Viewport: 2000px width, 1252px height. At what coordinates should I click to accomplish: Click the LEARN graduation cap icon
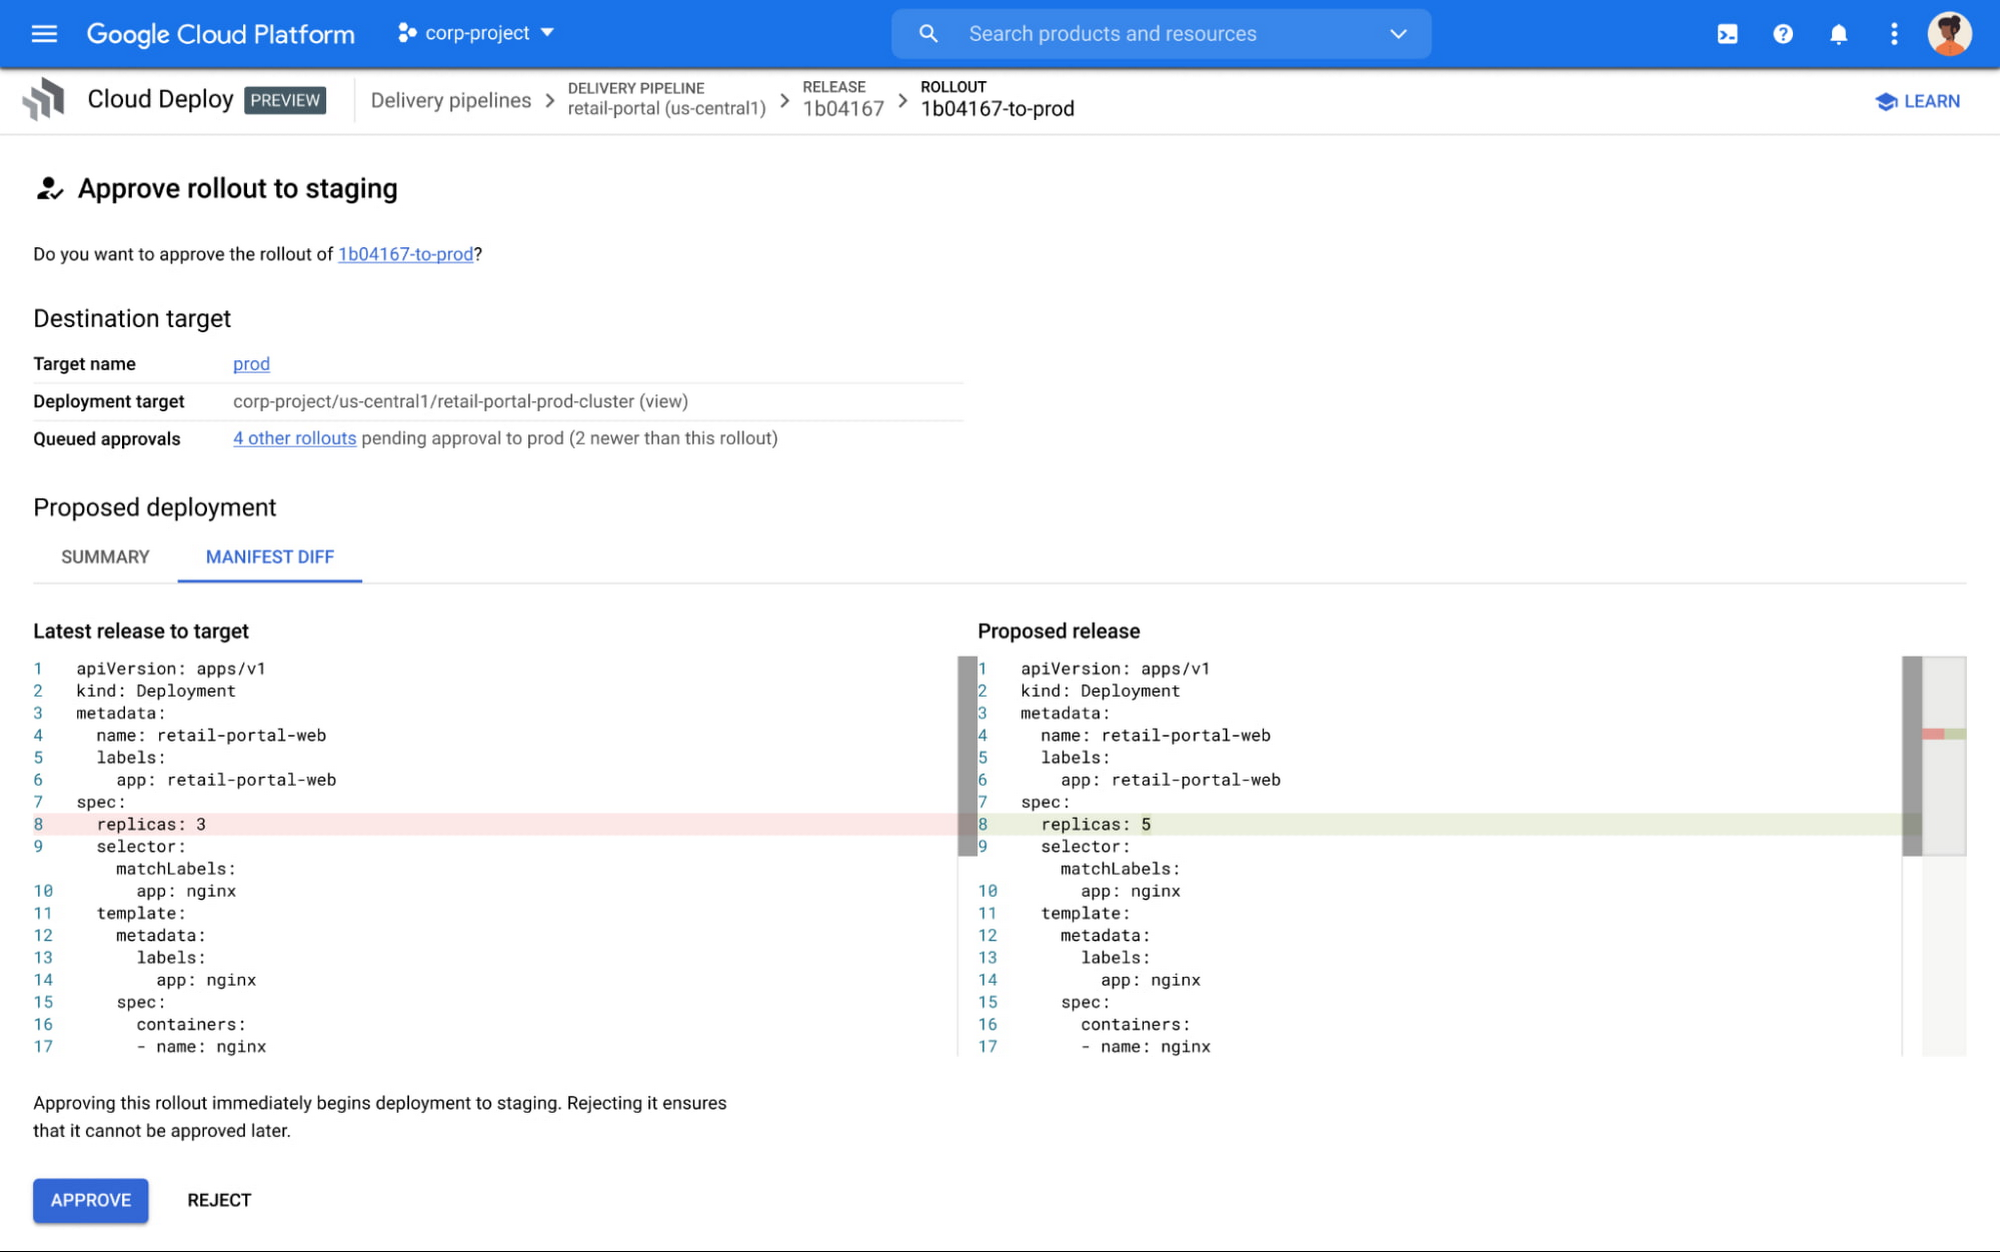(x=1886, y=101)
